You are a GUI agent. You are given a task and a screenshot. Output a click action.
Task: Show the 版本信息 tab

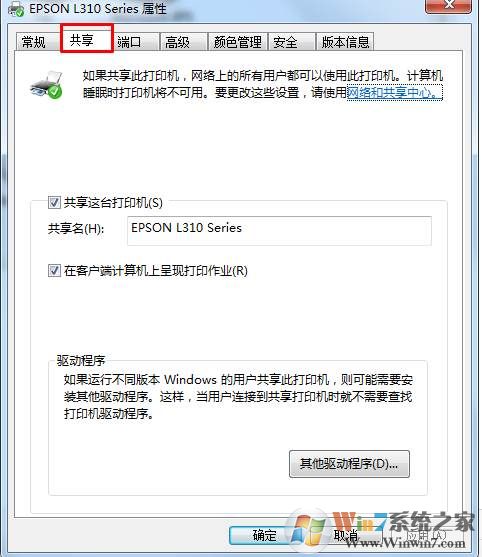(x=345, y=42)
